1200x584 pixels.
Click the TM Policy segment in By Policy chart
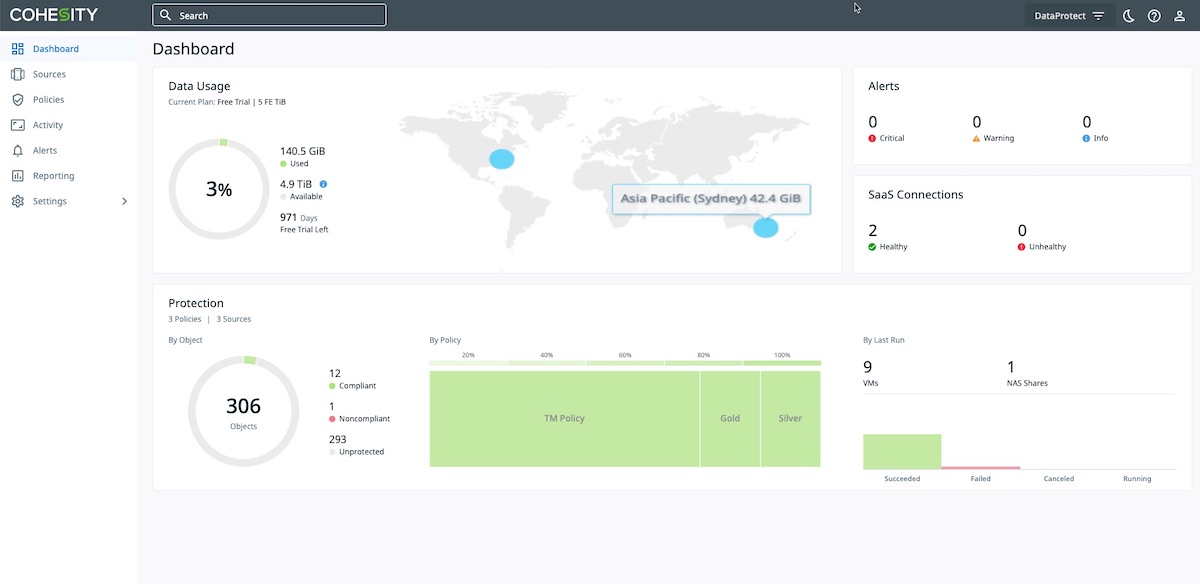[565, 417]
